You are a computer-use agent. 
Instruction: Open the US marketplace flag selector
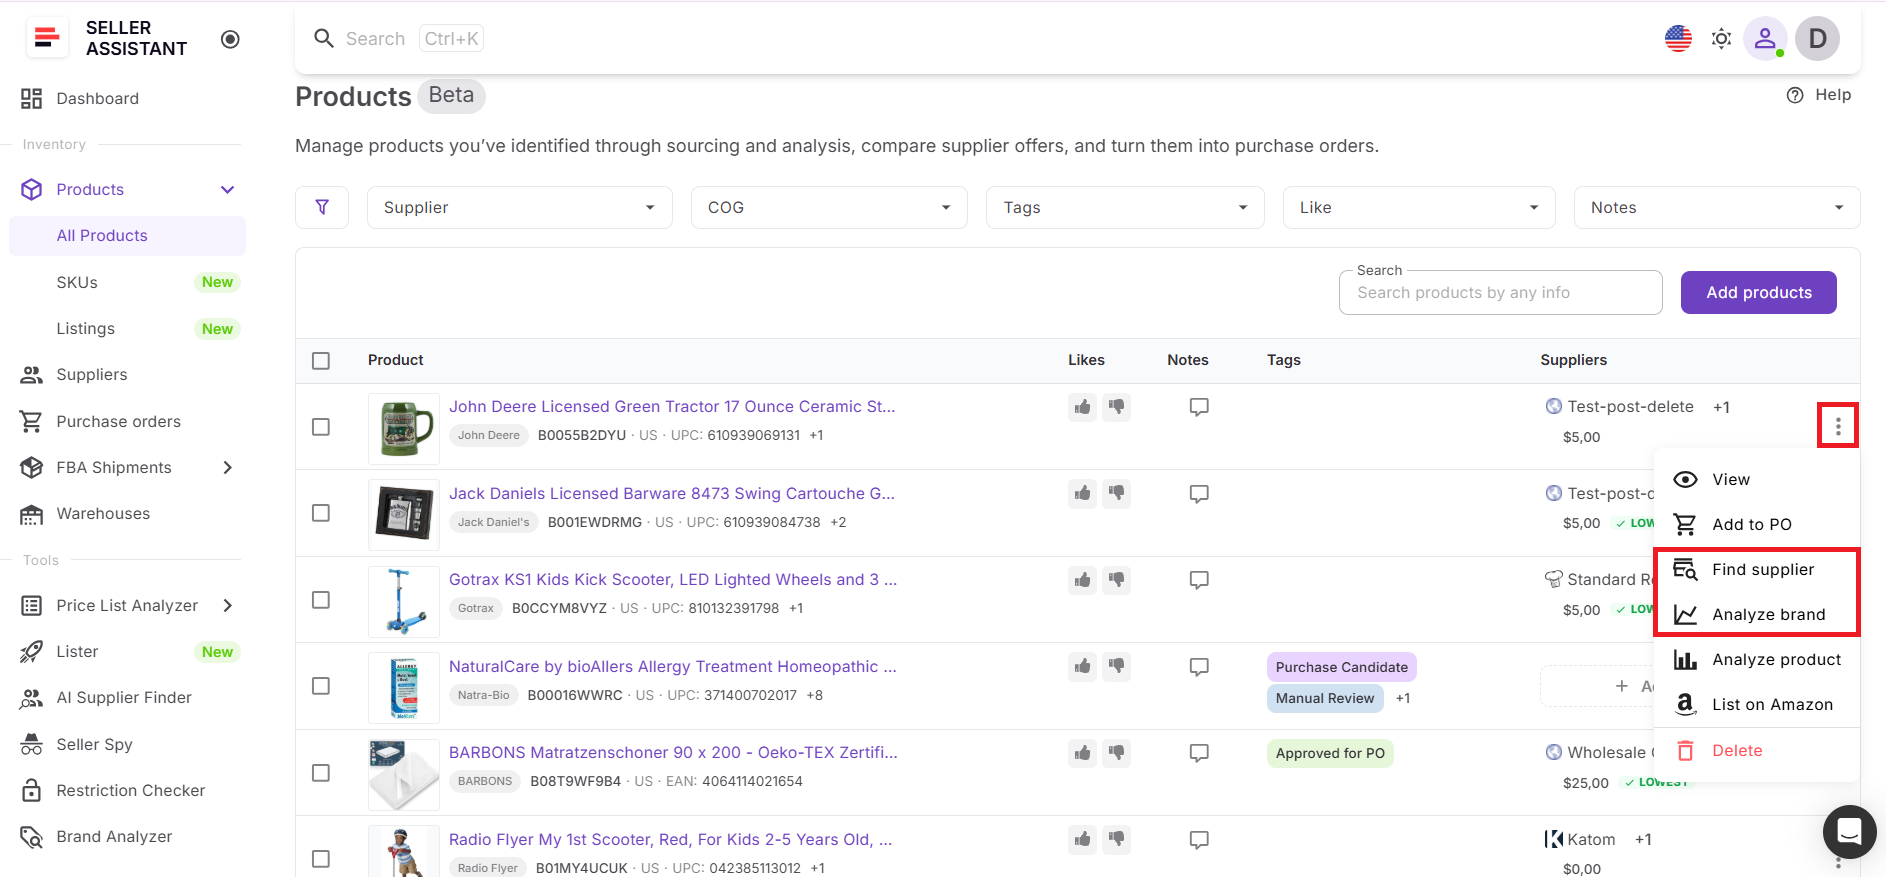(1678, 39)
